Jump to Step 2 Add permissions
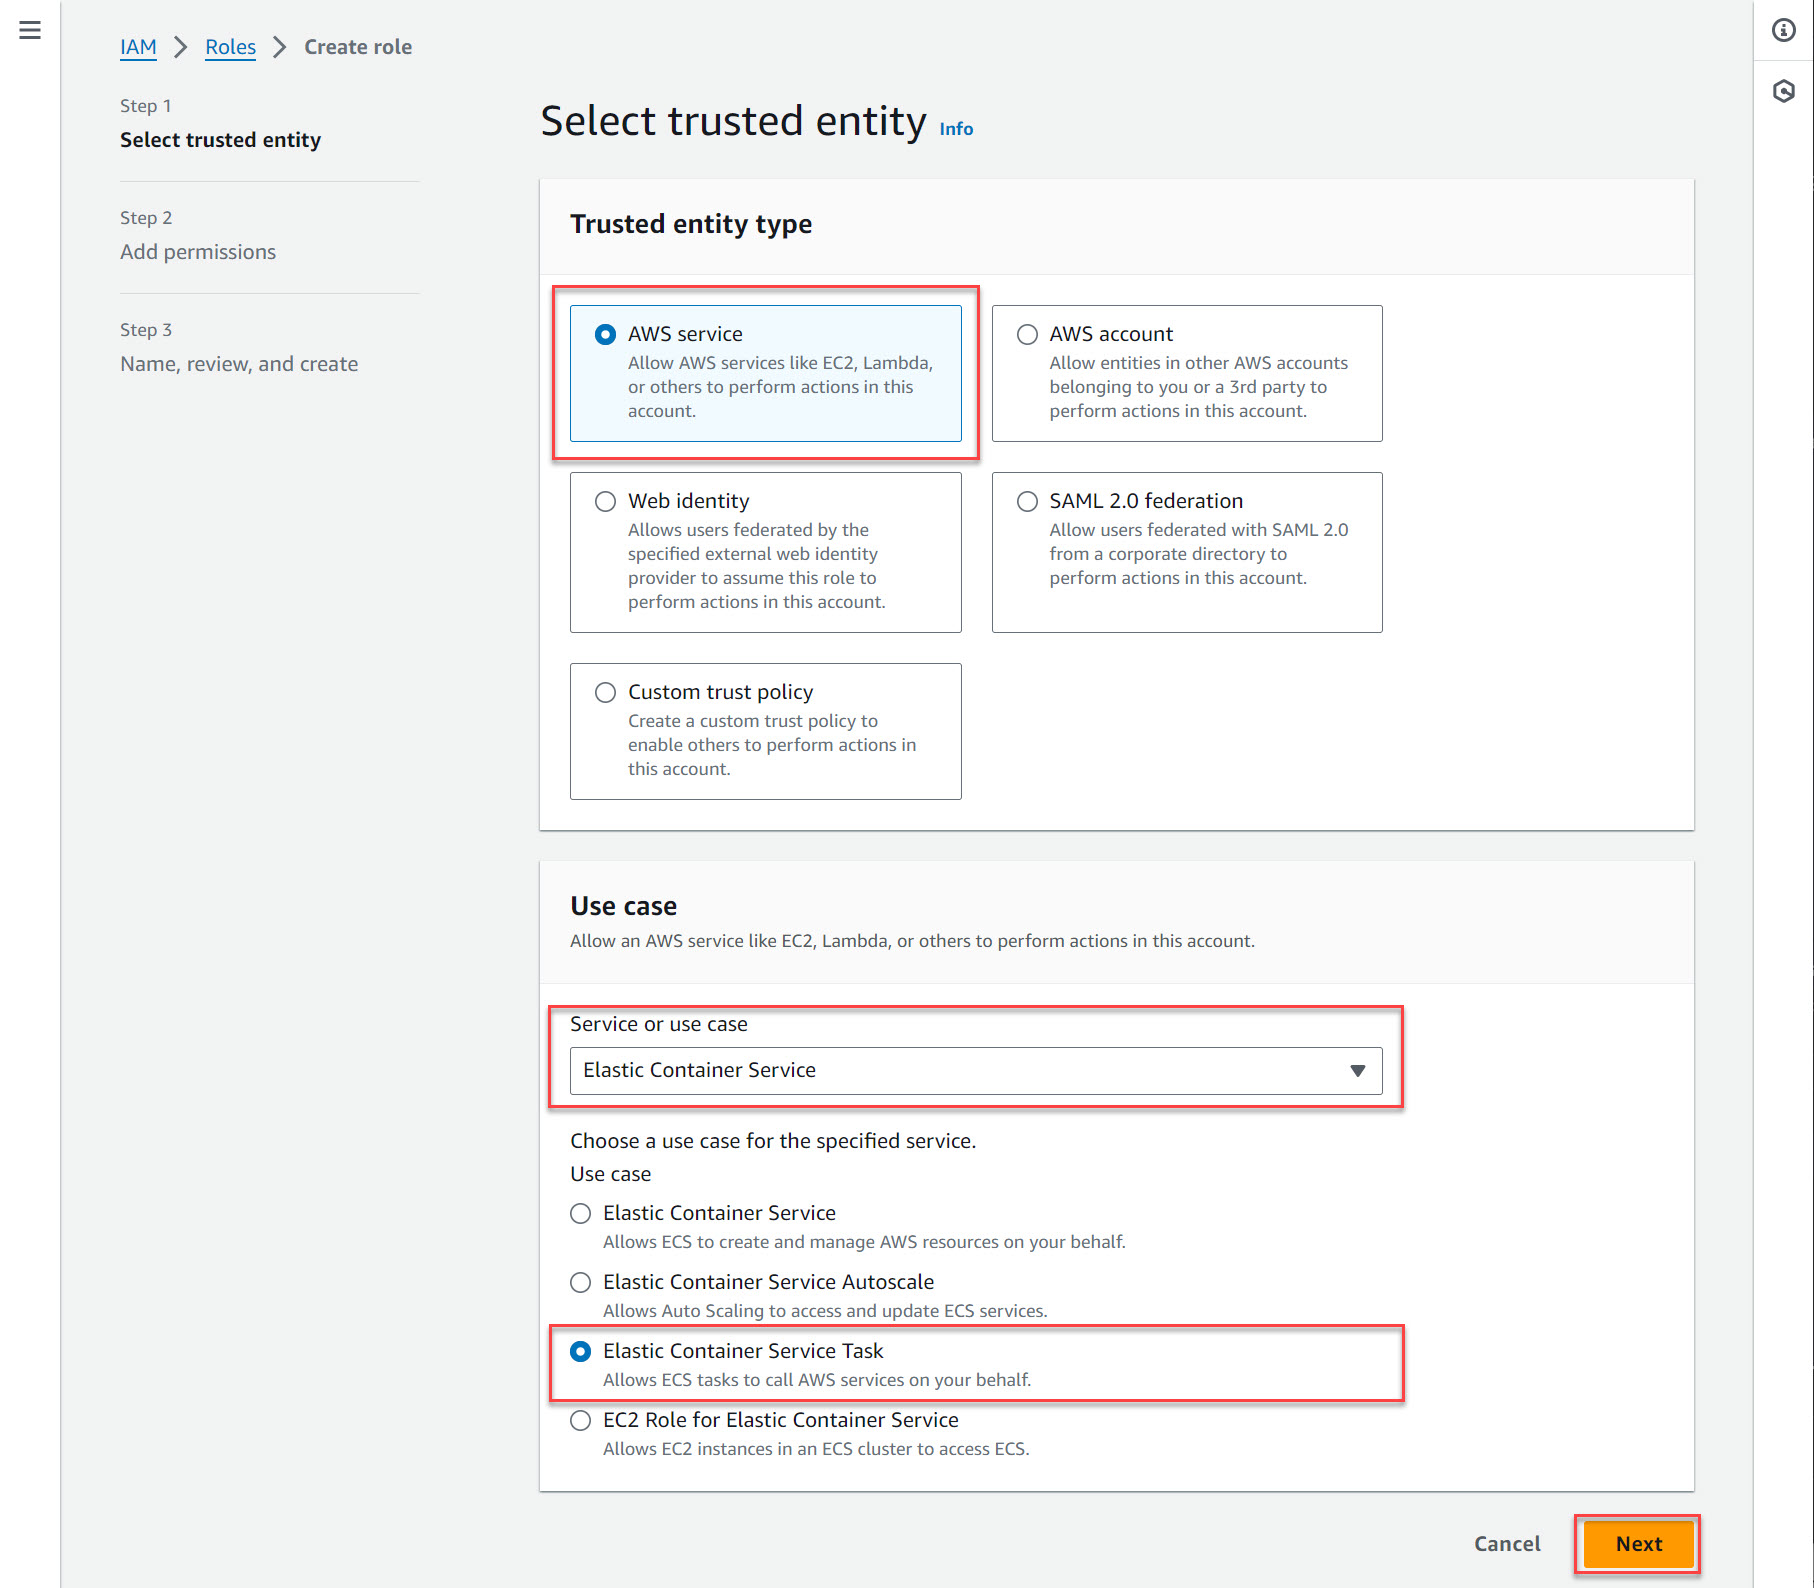1814x1588 pixels. pos(198,252)
